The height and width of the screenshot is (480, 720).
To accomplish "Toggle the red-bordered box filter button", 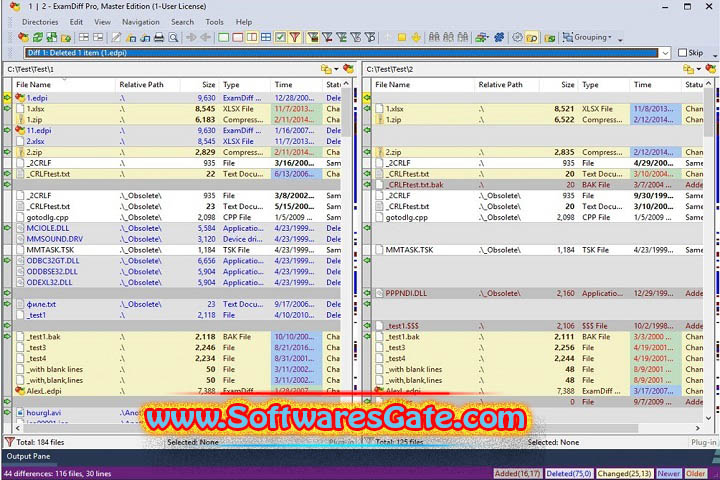I will [x=237, y=37].
